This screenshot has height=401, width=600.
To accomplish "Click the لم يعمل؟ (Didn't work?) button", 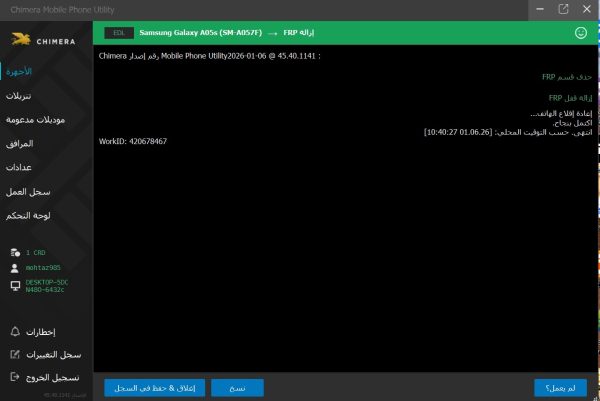I will pyautogui.click(x=561, y=388).
